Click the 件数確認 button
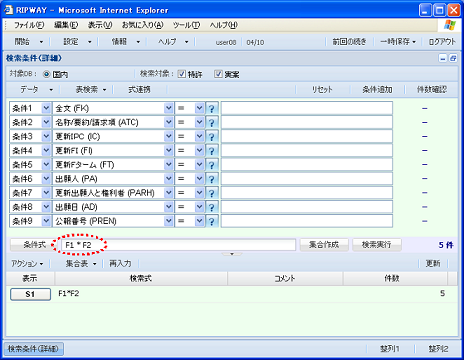This screenshot has height=360, width=464. click(432, 89)
